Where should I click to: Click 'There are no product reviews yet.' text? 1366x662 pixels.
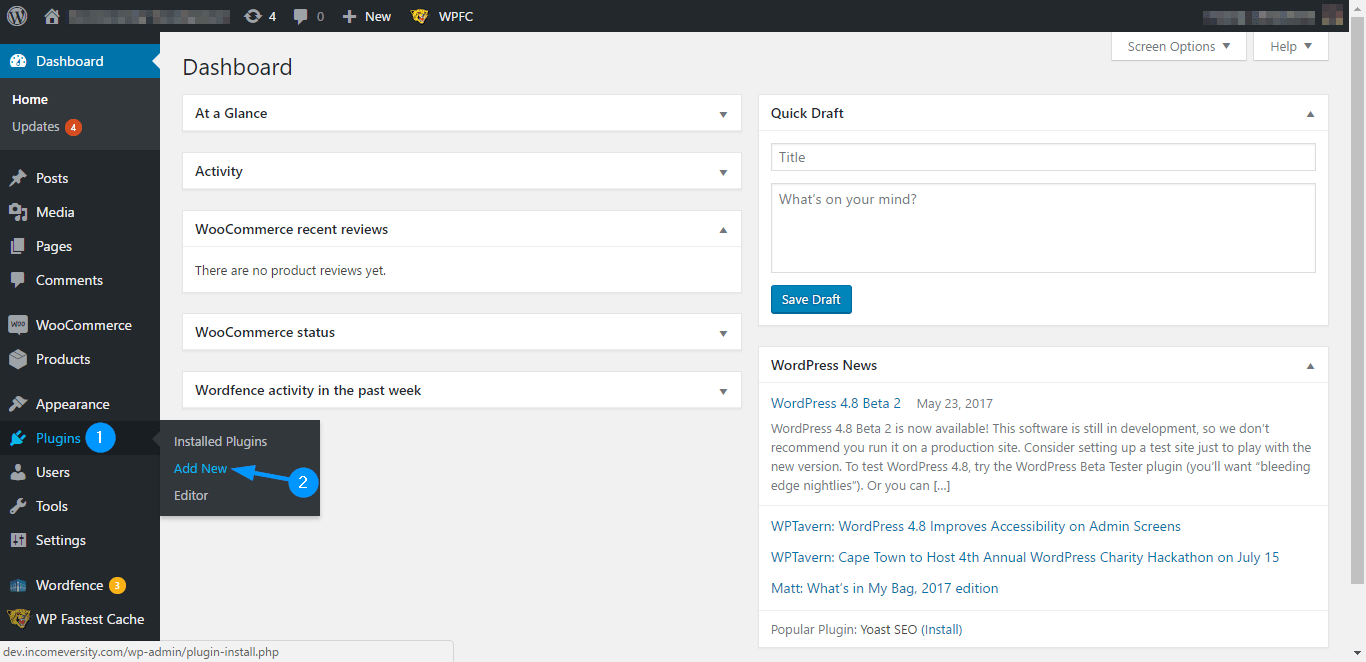click(x=290, y=270)
